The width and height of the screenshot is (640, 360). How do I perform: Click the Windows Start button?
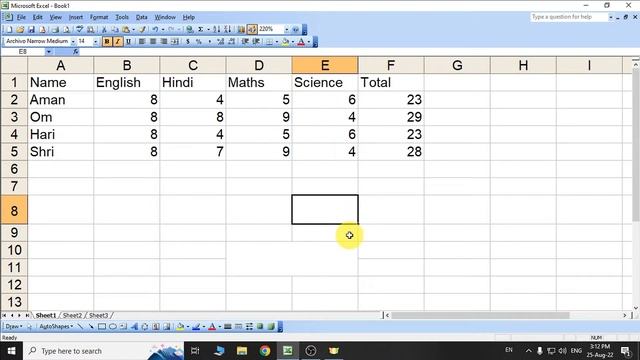point(11,351)
